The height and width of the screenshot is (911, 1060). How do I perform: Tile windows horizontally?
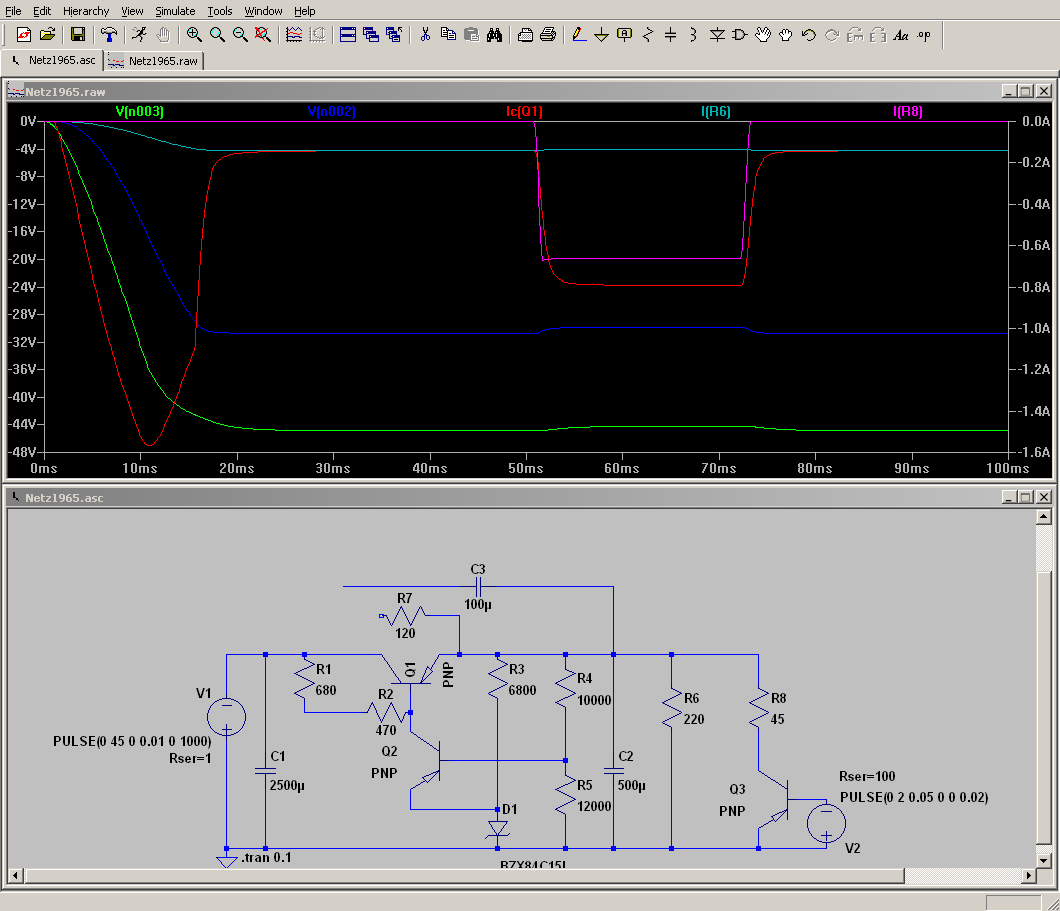click(347, 34)
